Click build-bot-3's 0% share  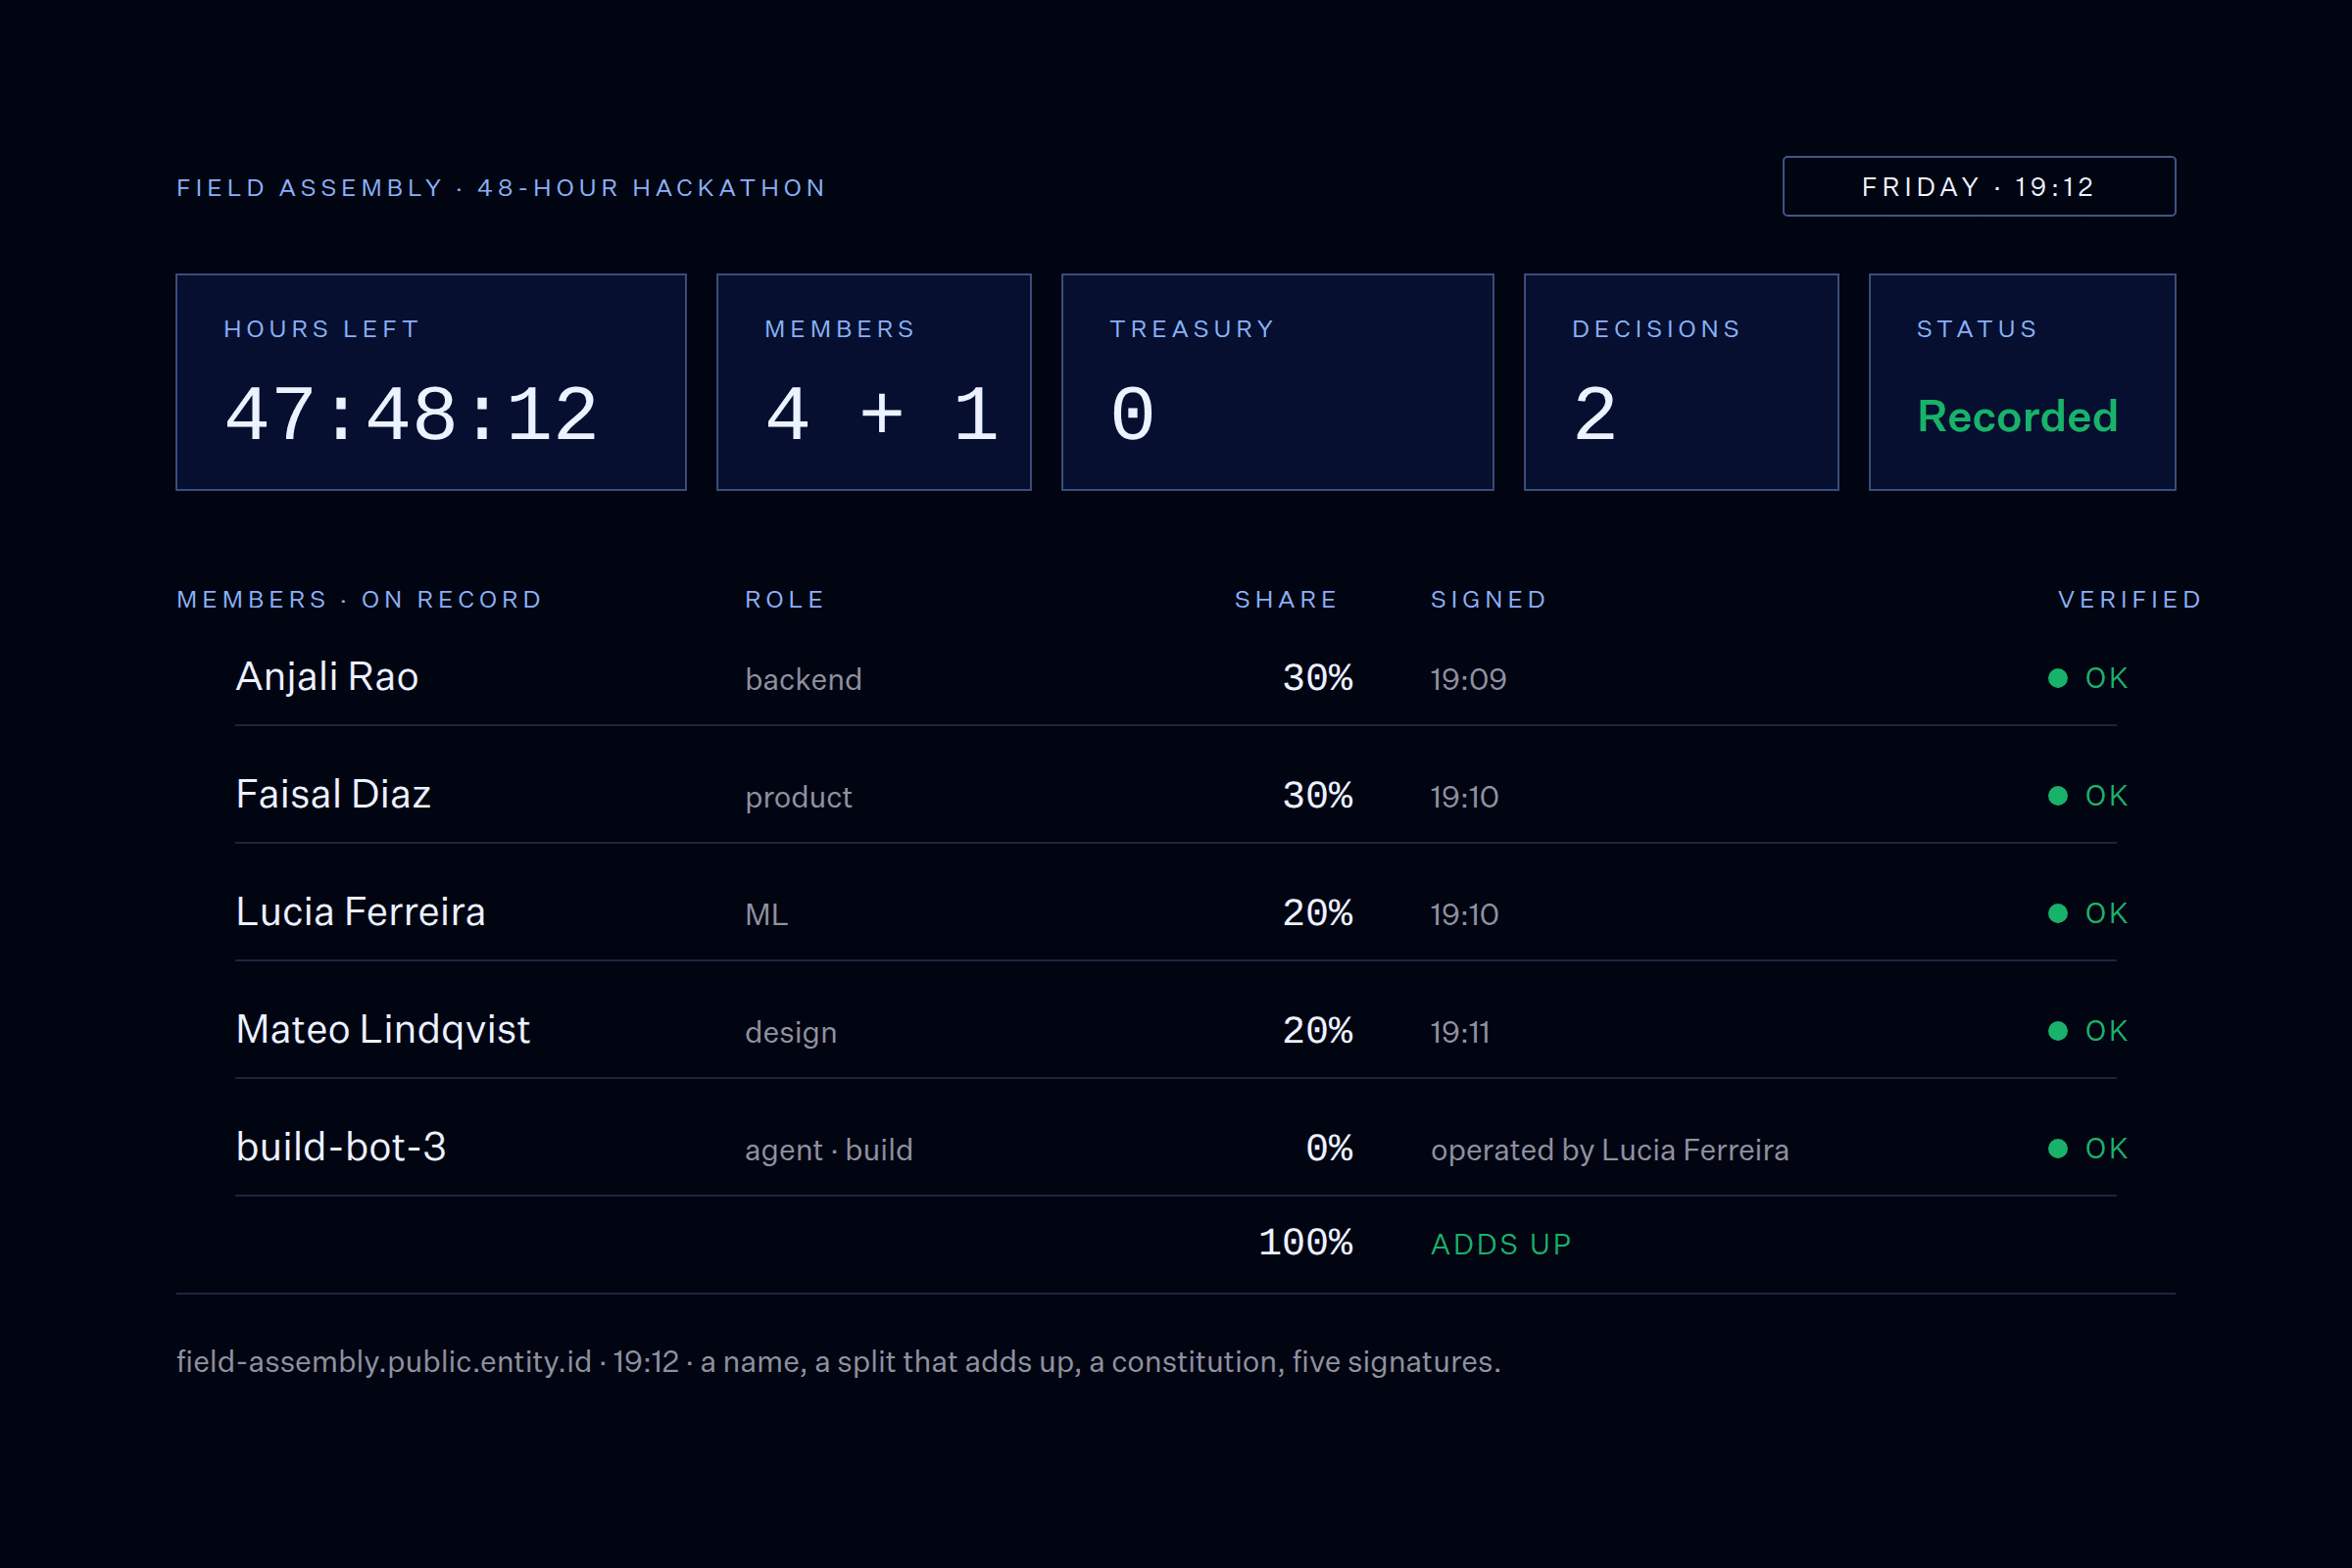(1330, 1148)
